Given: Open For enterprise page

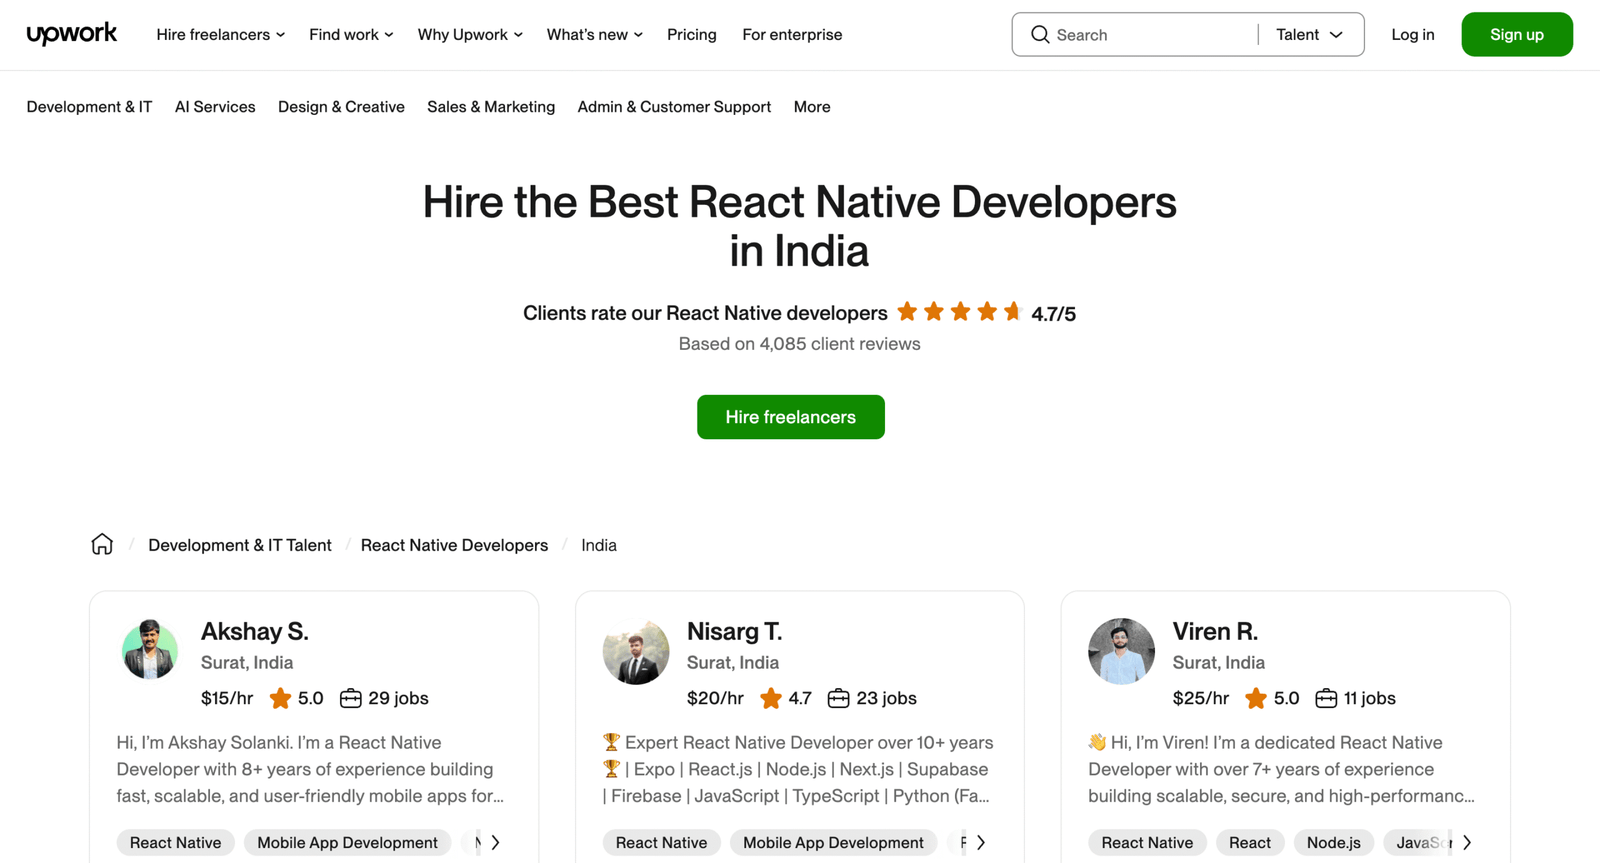Looking at the screenshot, I should (792, 35).
